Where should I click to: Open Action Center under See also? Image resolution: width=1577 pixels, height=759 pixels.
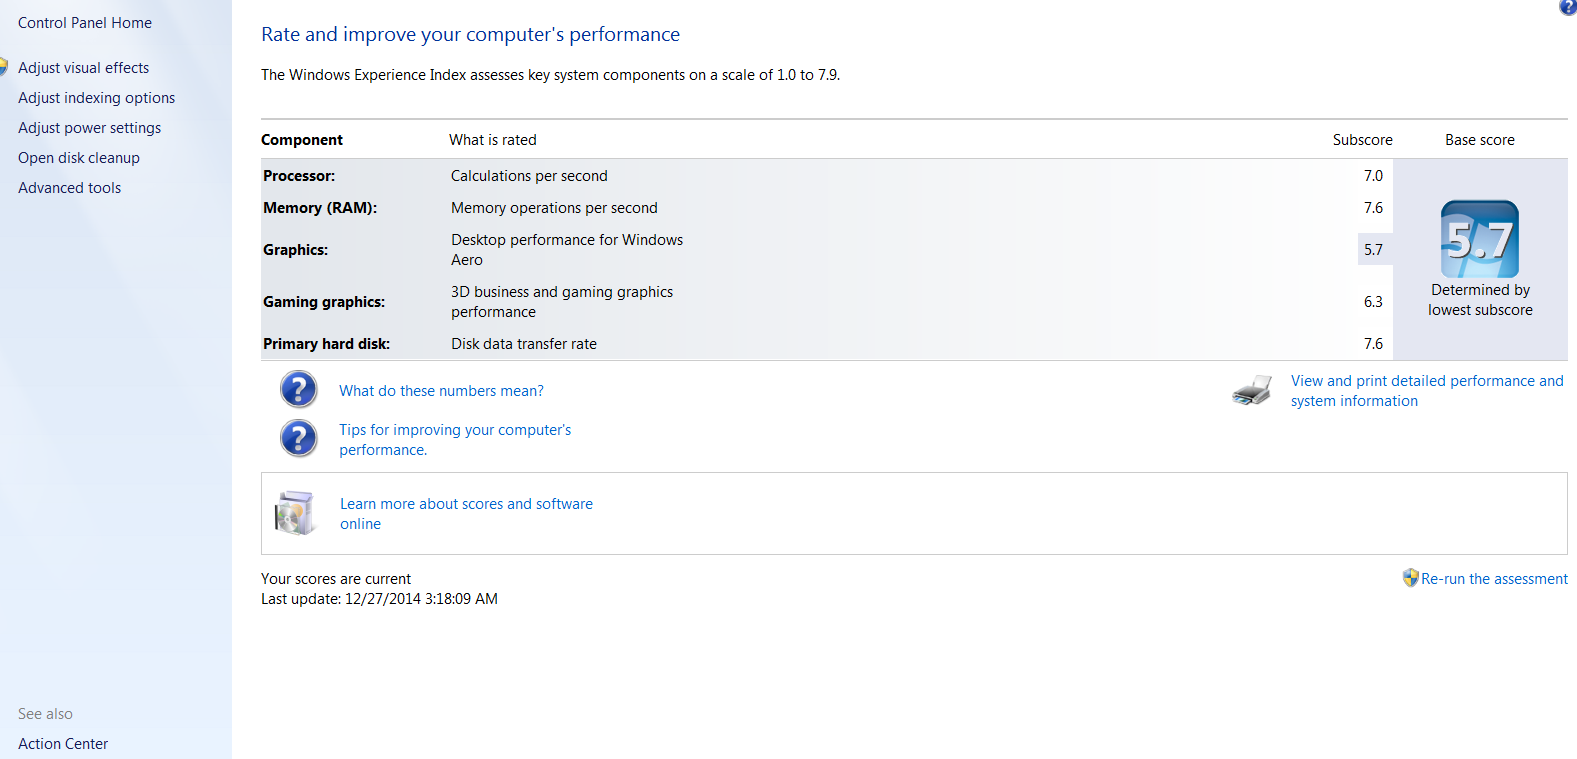(x=63, y=744)
